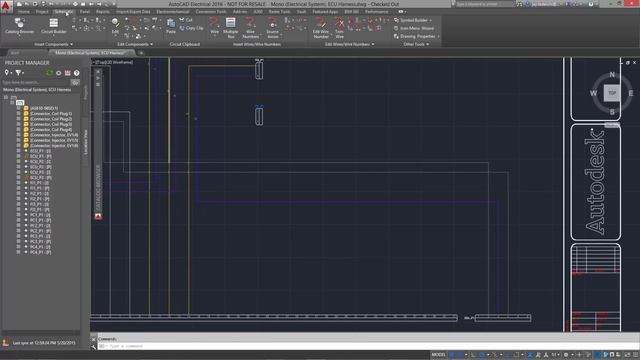Click the AutoCAD application menu logo
Screen dimensions: 640x360
[6, 6]
